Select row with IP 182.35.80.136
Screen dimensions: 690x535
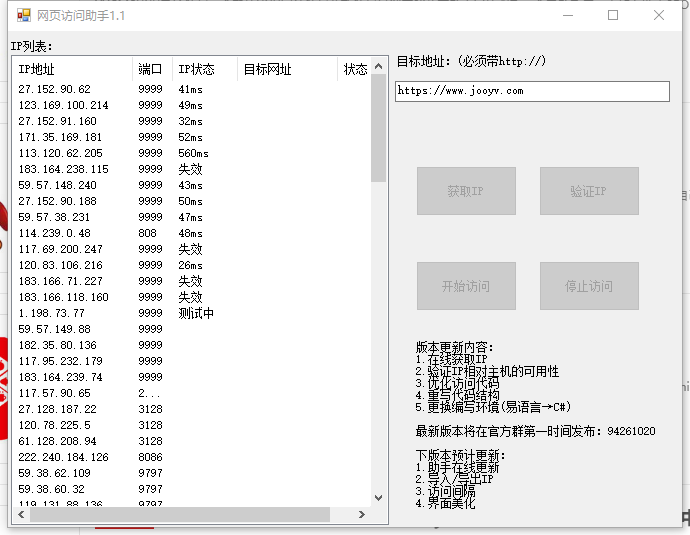click(192, 345)
